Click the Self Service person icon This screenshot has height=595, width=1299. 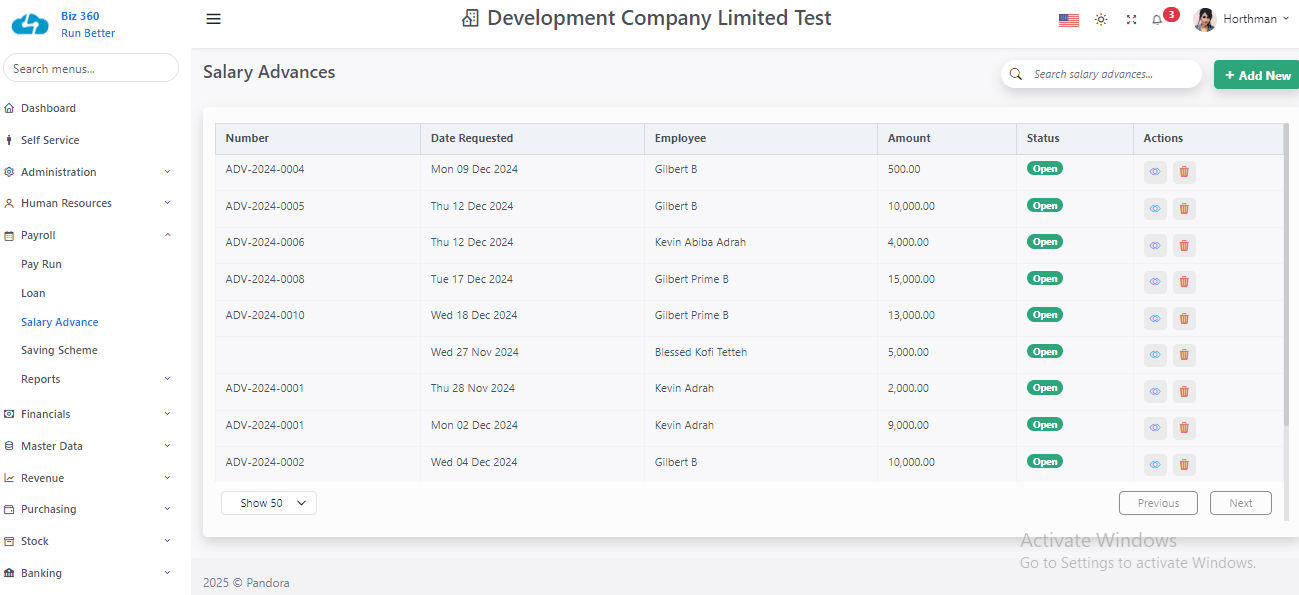[9, 140]
